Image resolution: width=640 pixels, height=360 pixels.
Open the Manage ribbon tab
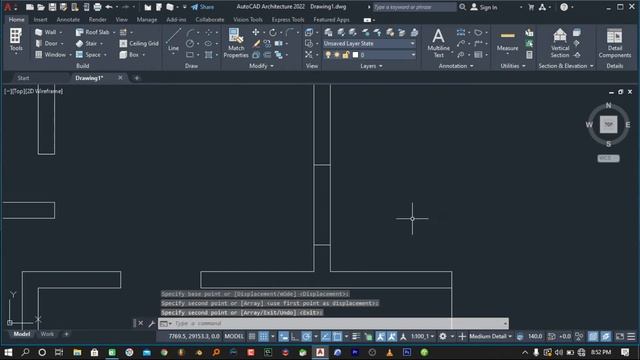click(147, 20)
